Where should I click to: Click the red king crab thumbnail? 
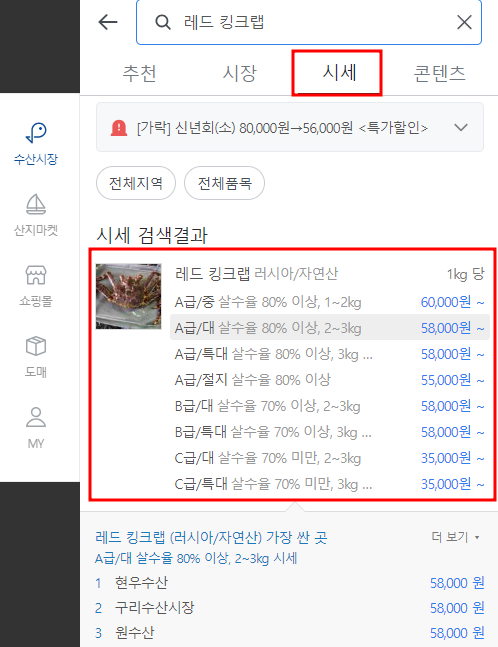pos(129,296)
